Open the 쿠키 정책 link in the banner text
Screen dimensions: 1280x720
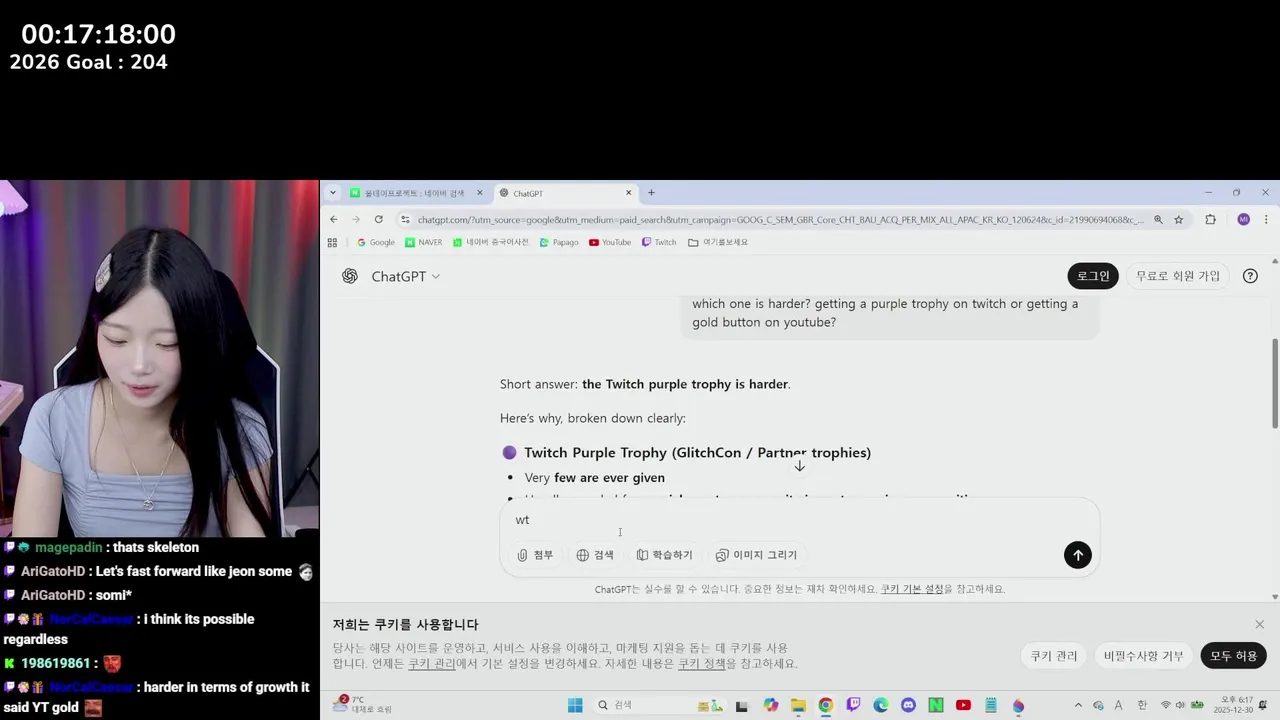(x=702, y=664)
